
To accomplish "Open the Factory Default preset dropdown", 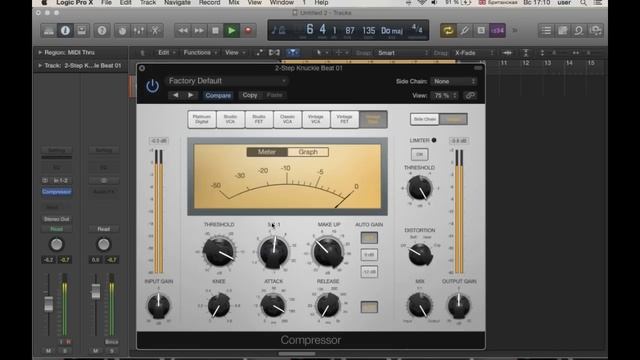I will tap(227, 81).
